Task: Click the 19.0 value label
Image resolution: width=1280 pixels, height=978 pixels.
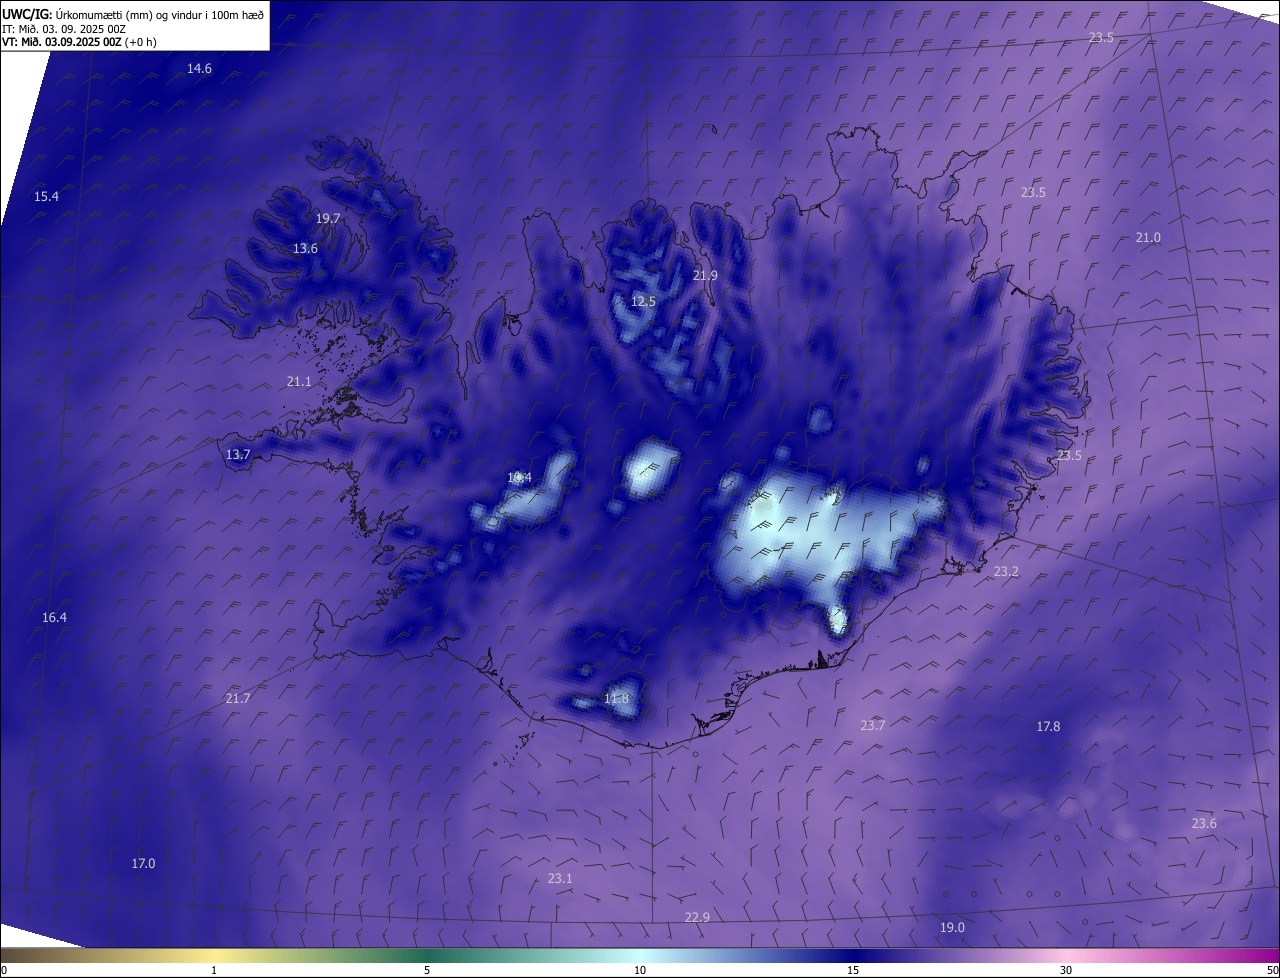Action: 952,928
